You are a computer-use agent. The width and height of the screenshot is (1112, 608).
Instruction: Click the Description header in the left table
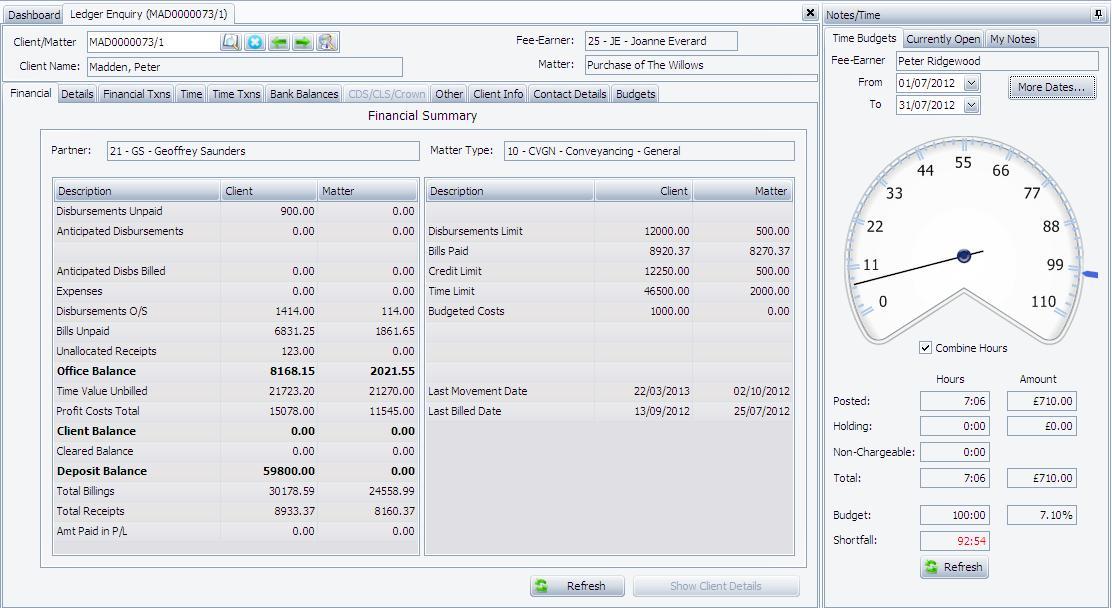pos(137,191)
